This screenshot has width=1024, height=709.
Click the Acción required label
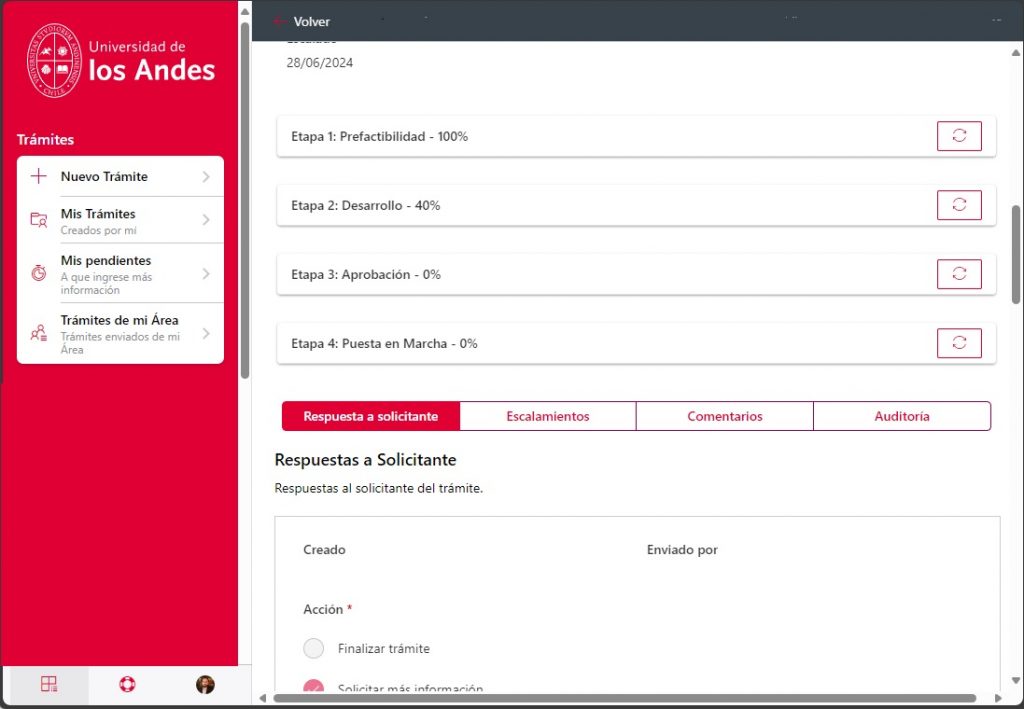tap(327, 609)
